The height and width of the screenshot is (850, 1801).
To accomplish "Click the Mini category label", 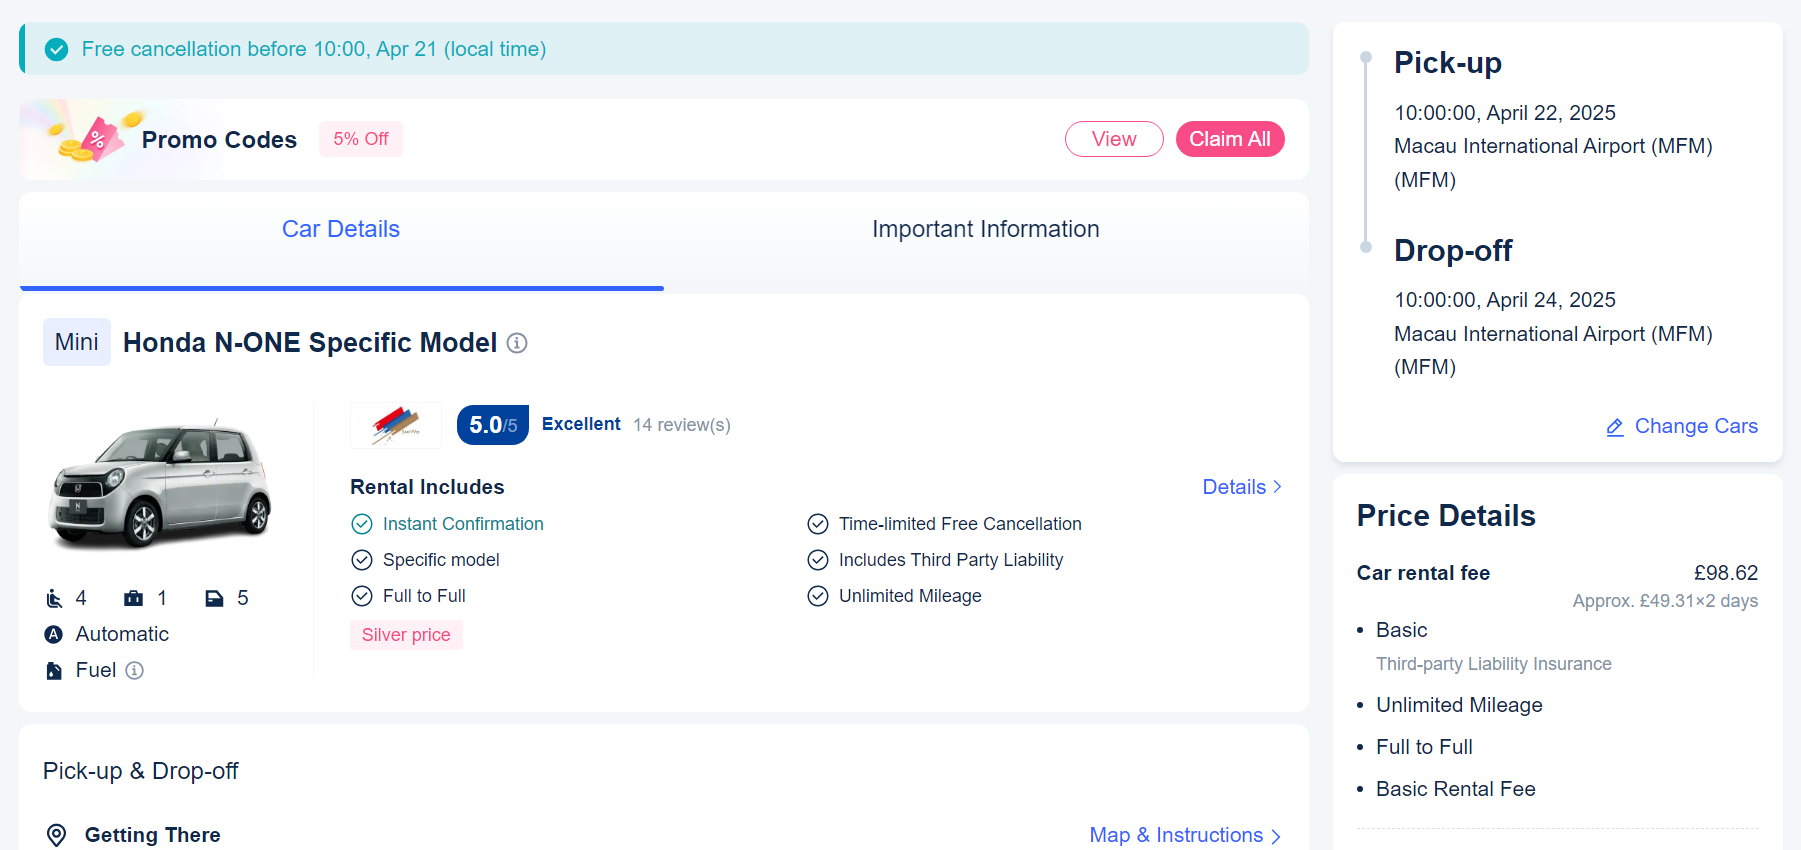I will tap(77, 342).
